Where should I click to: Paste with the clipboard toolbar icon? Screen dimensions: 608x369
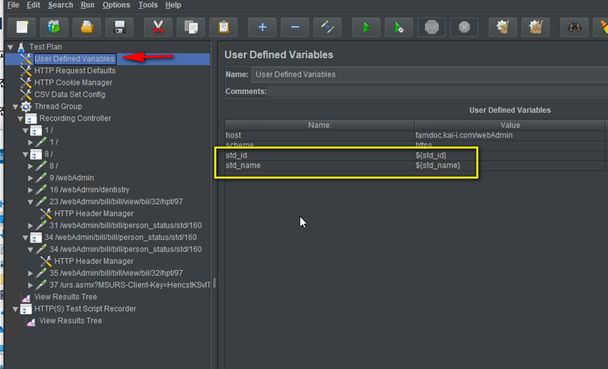click(x=223, y=27)
